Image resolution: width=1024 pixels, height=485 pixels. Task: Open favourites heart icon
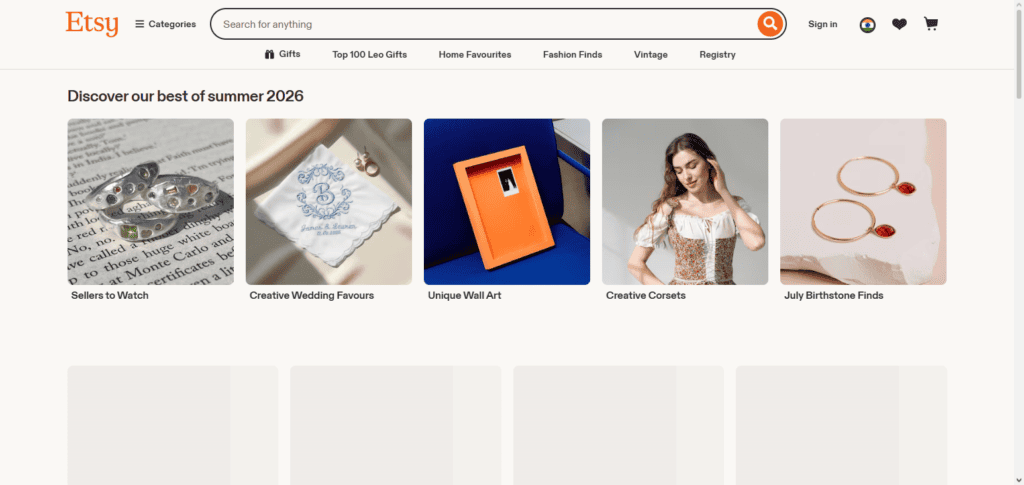[x=899, y=24]
